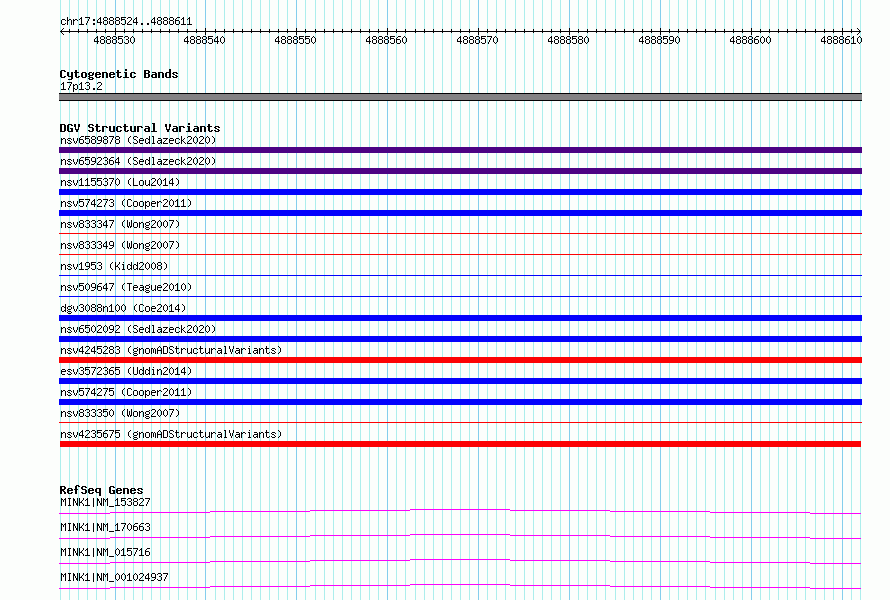Screen dimensions: 890x600
Task: Click the DGV Structural Variants track title
Action: coord(140,128)
